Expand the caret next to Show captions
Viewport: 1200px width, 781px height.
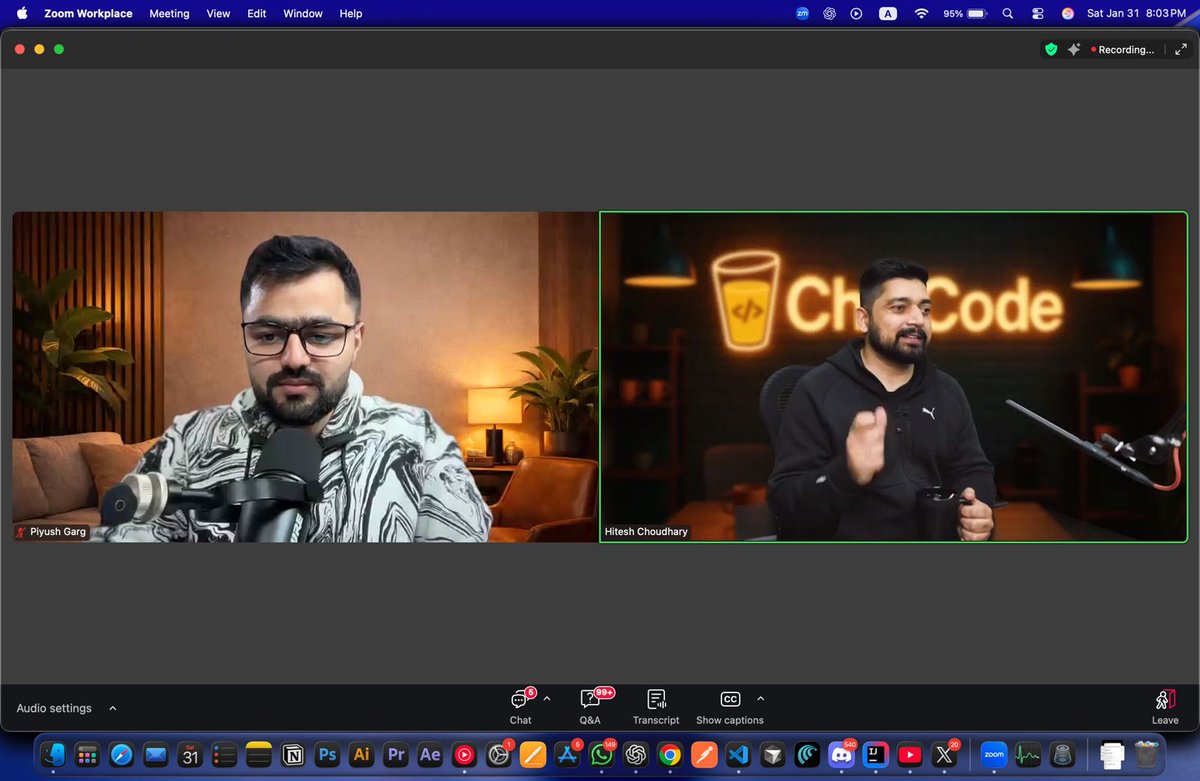point(761,699)
